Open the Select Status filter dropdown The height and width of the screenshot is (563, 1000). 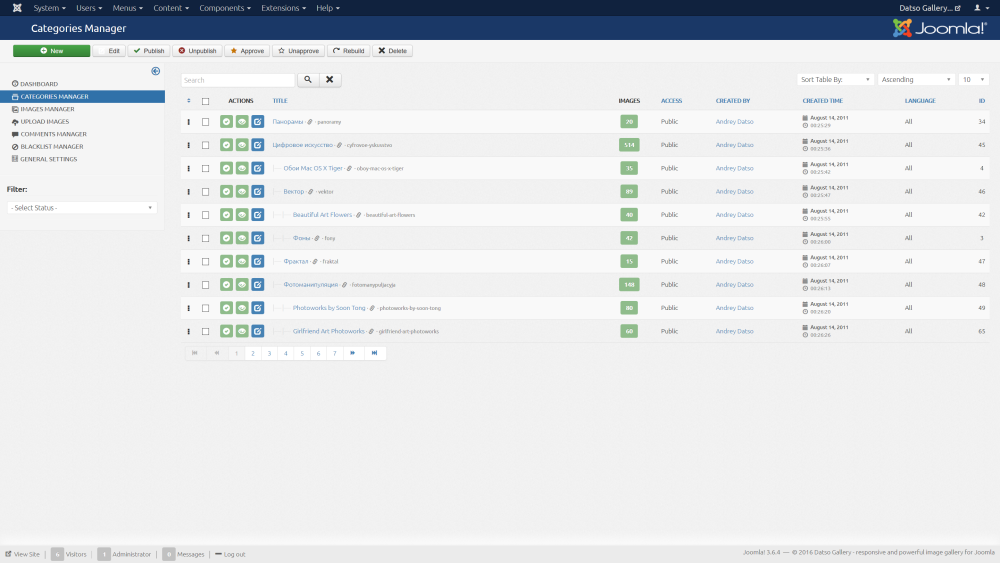(82, 208)
